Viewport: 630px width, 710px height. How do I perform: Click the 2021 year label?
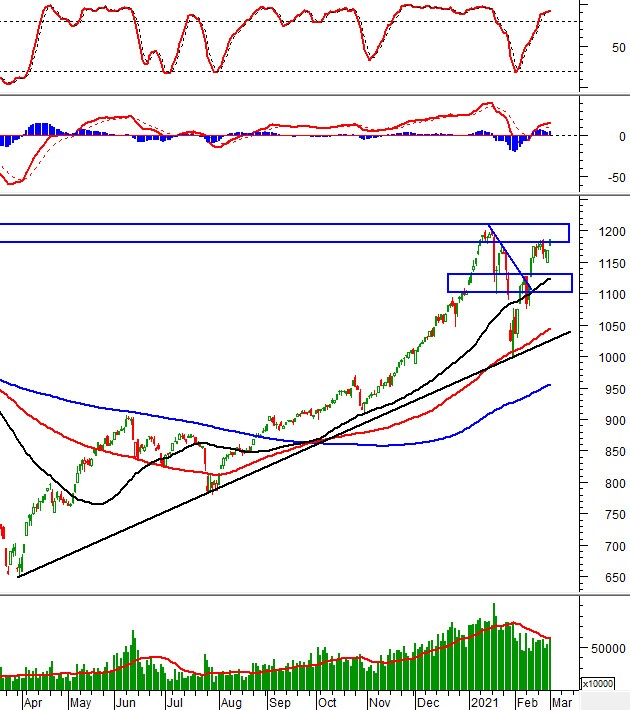pyautogui.click(x=484, y=703)
